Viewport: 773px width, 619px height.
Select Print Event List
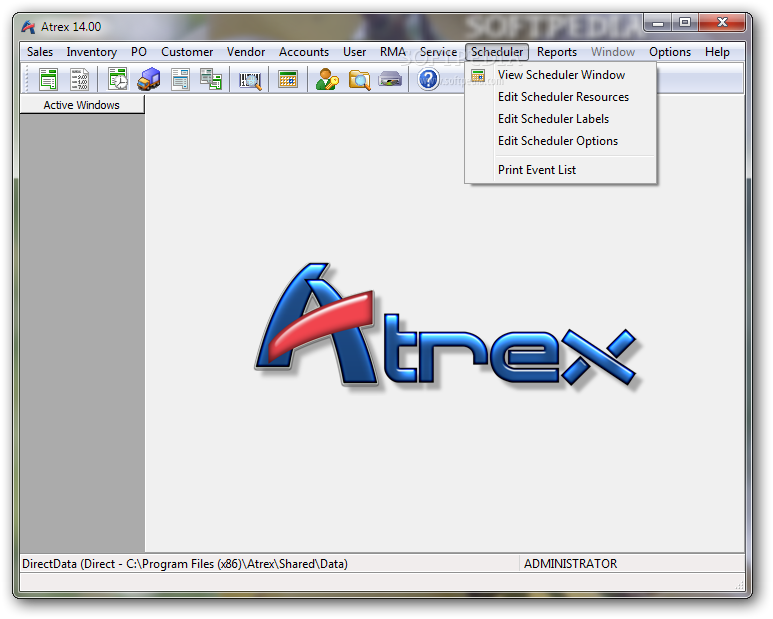(561, 170)
